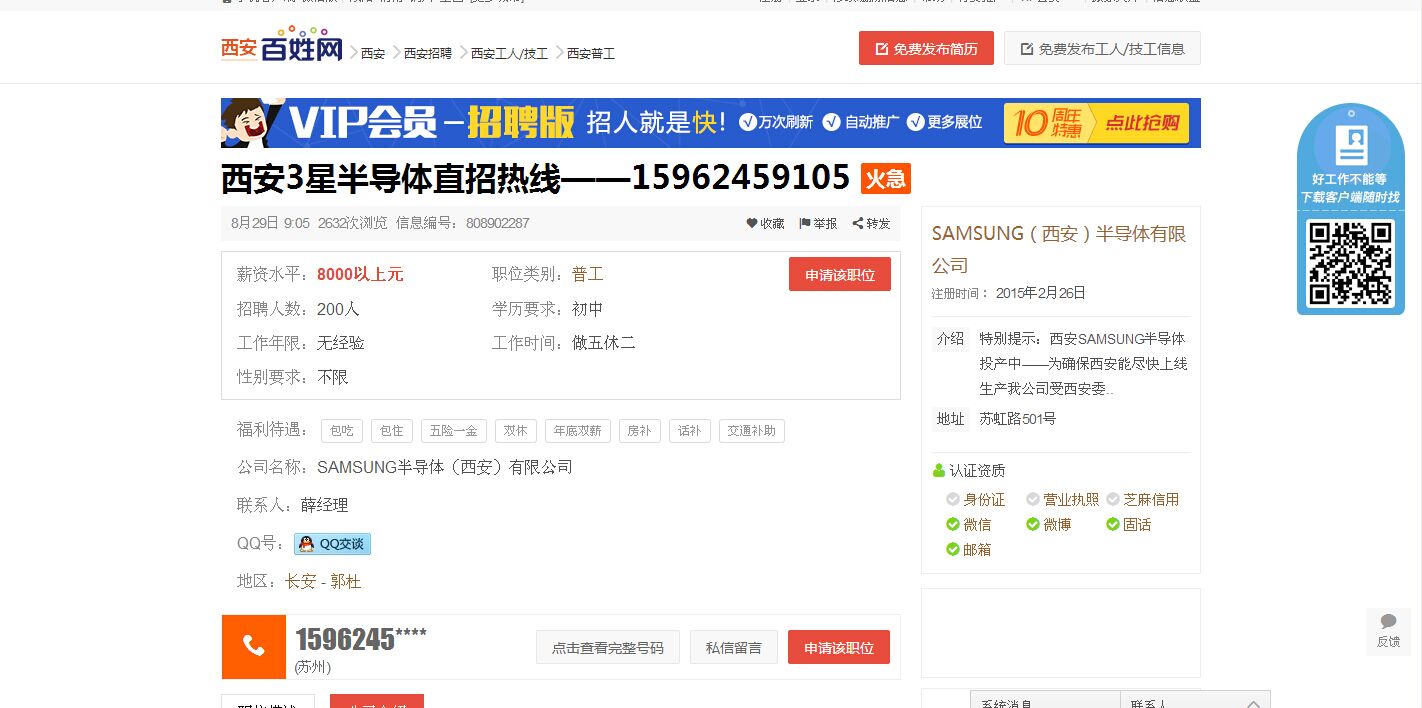Reveal number via 点击查看完整号码
The image size is (1422, 708).
608,647
